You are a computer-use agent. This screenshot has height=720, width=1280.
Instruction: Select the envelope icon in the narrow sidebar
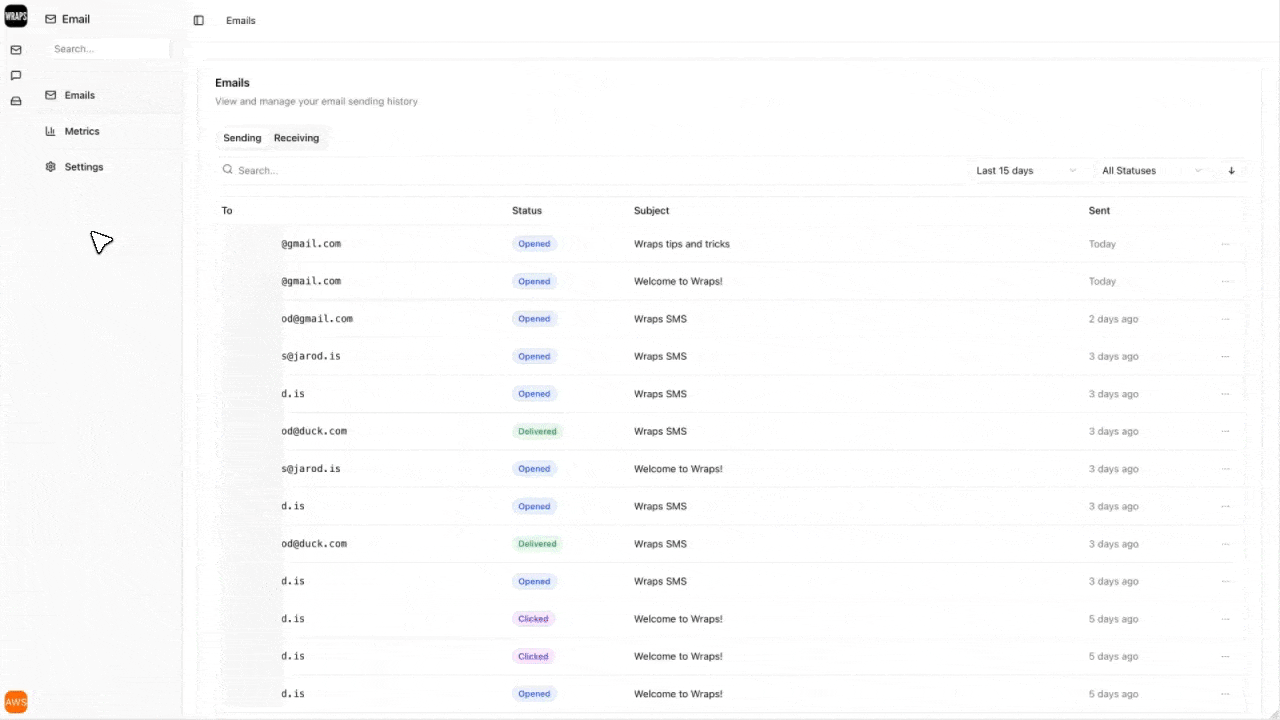point(15,49)
